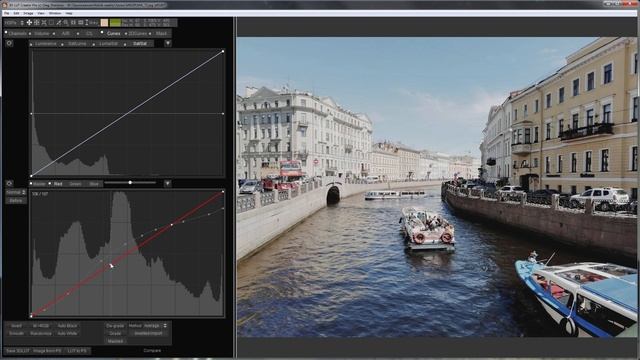Click the Save 3DLUT button
Image resolution: width=640 pixels, height=360 pixels.
17,351
